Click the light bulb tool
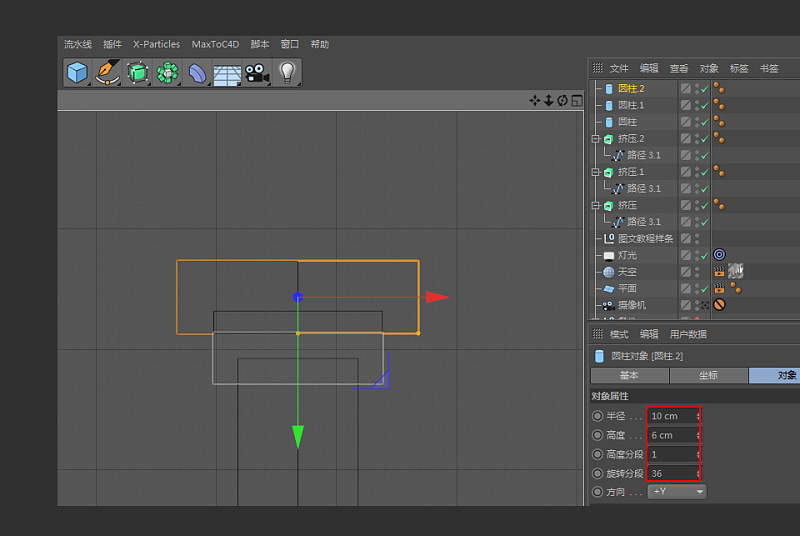The image size is (800, 536). (288, 72)
